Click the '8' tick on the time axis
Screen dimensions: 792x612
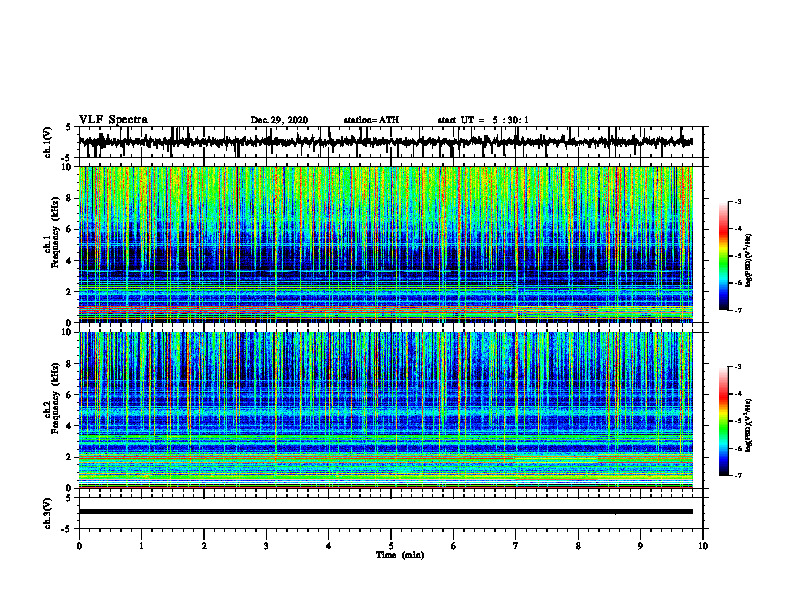[x=578, y=546]
